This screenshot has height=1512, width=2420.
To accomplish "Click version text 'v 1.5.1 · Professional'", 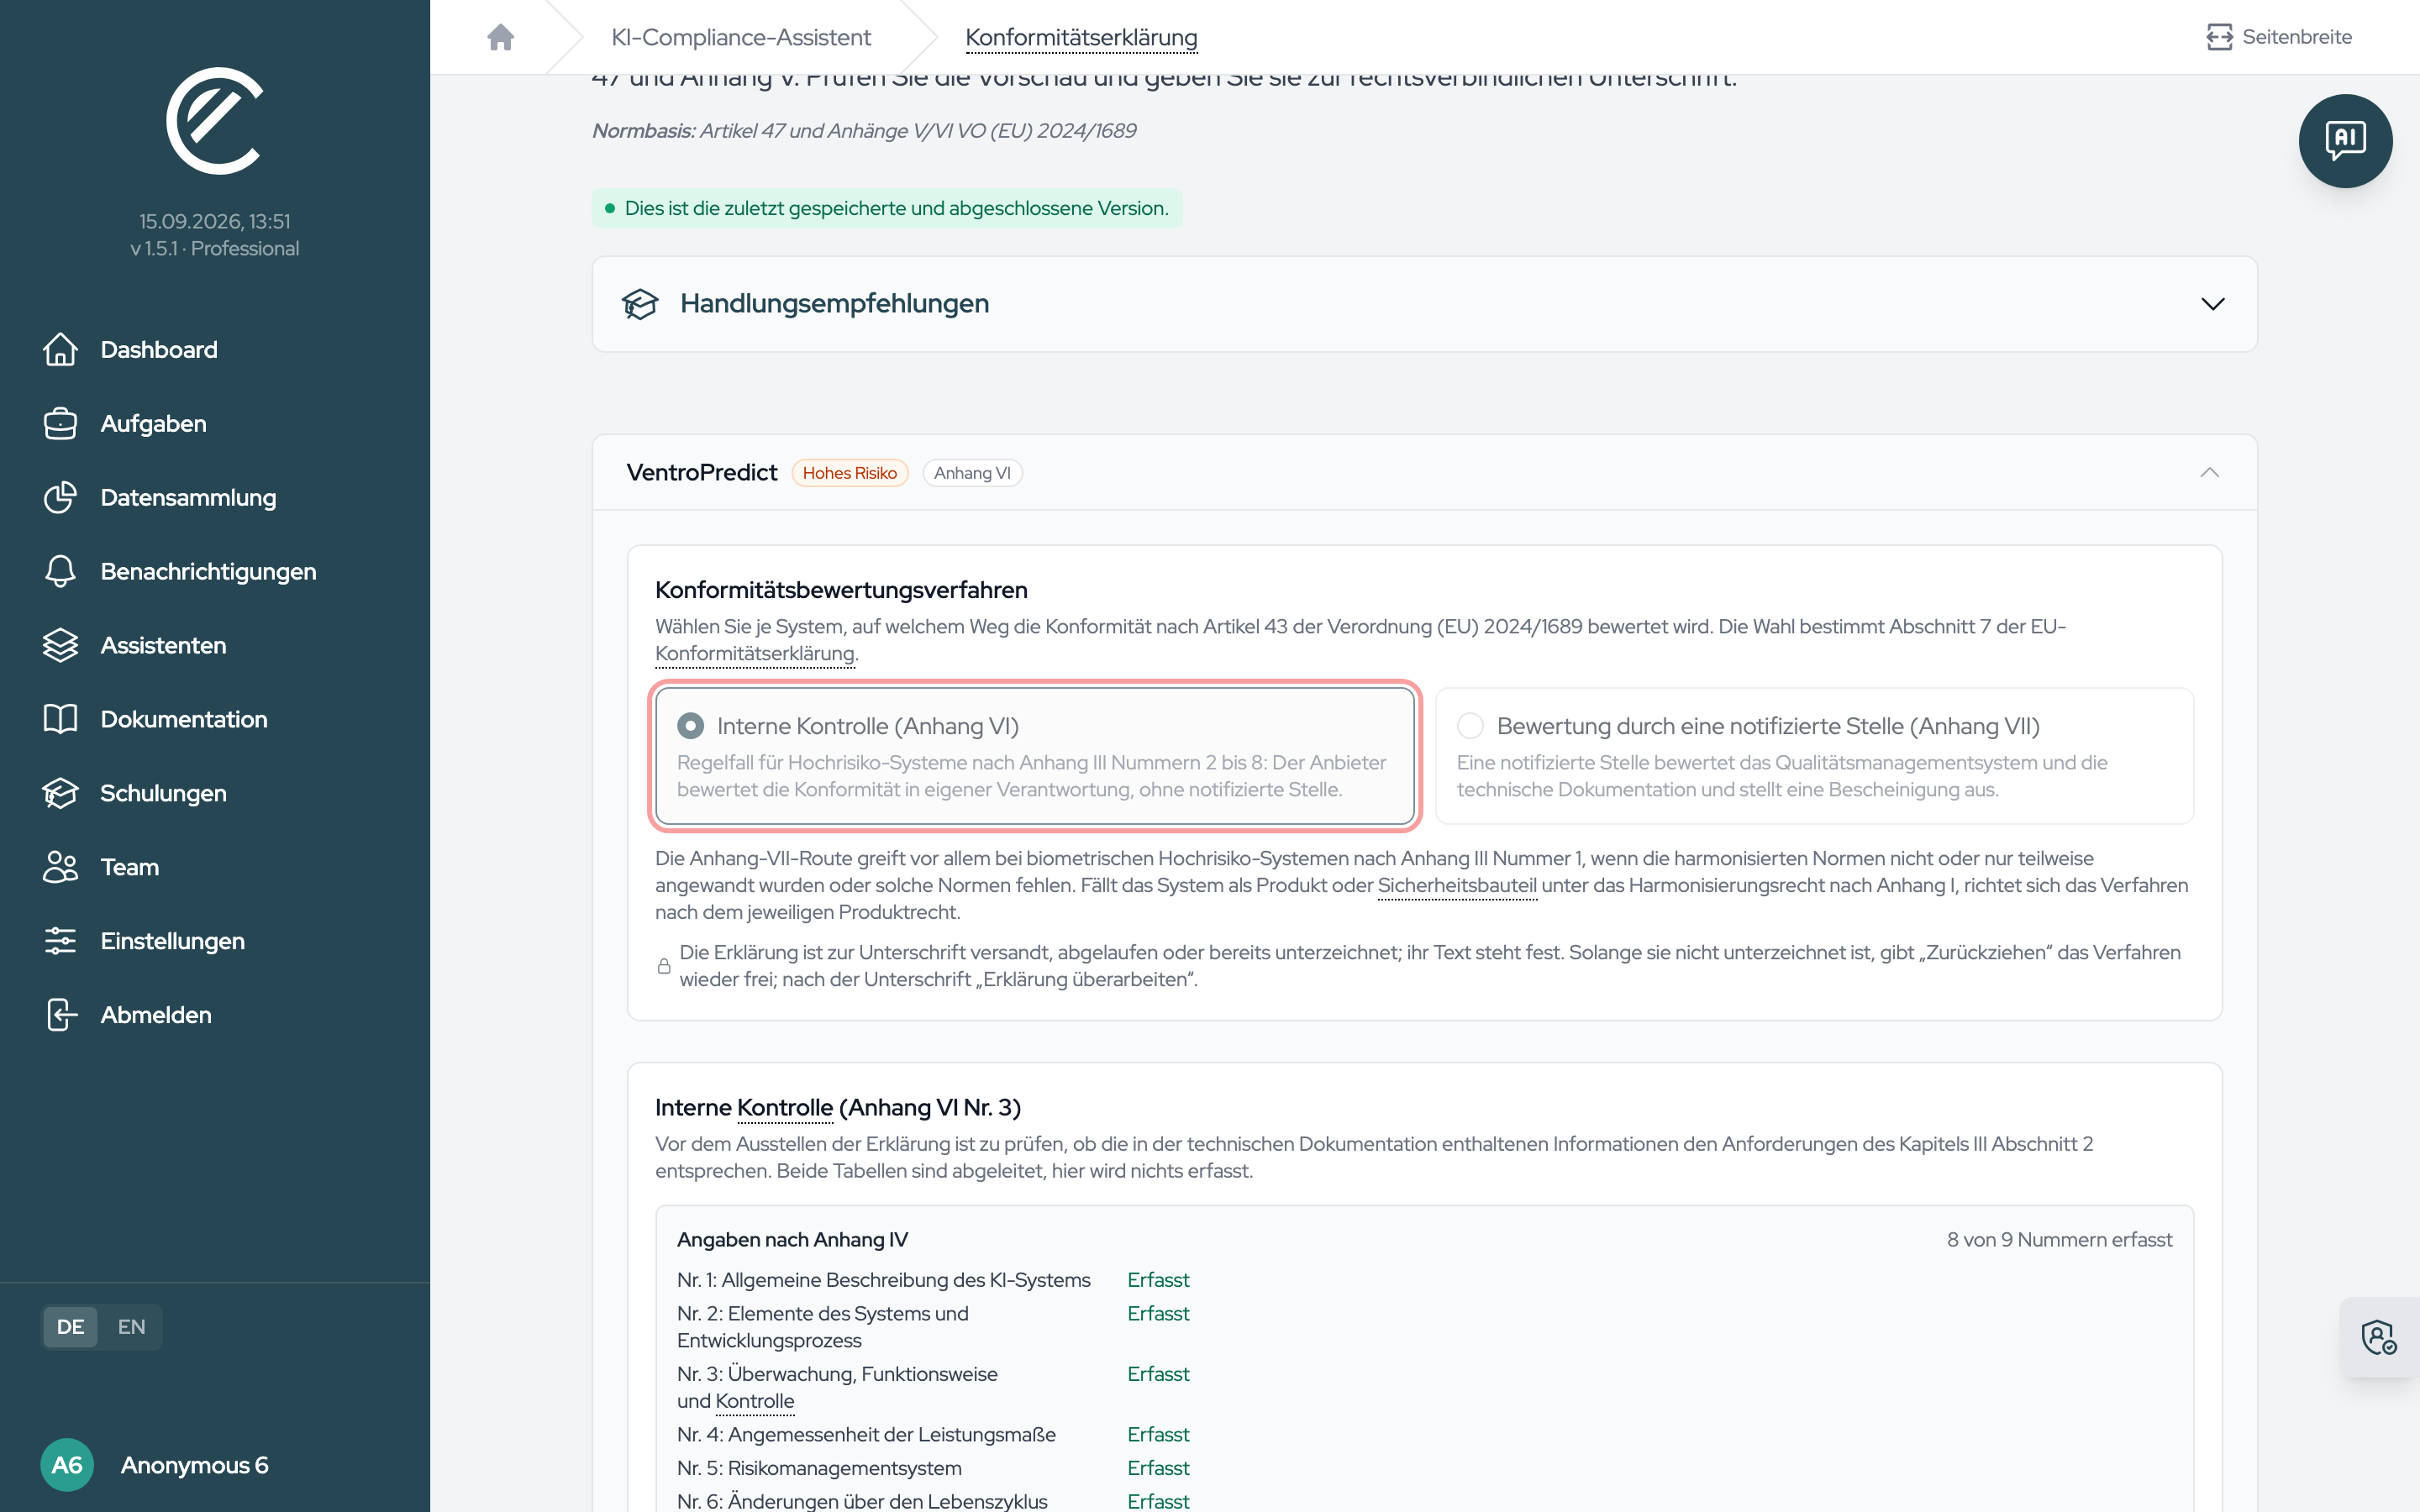I will tap(215, 249).
